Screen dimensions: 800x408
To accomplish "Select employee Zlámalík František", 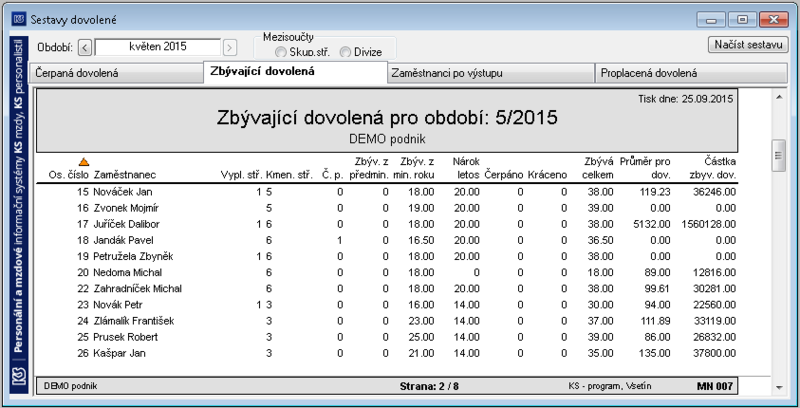I will point(134,321).
